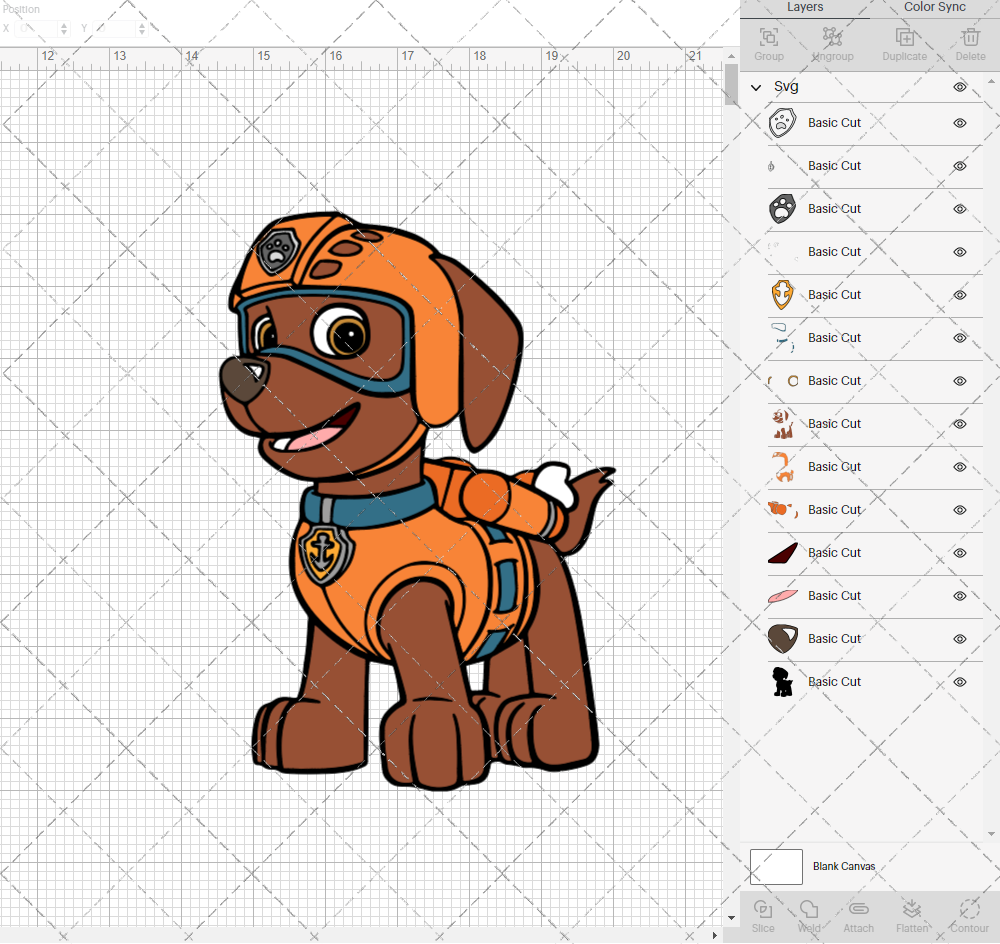Switch to the Color Sync tab
Screen dimensions: 1000x944
coord(934,7)
